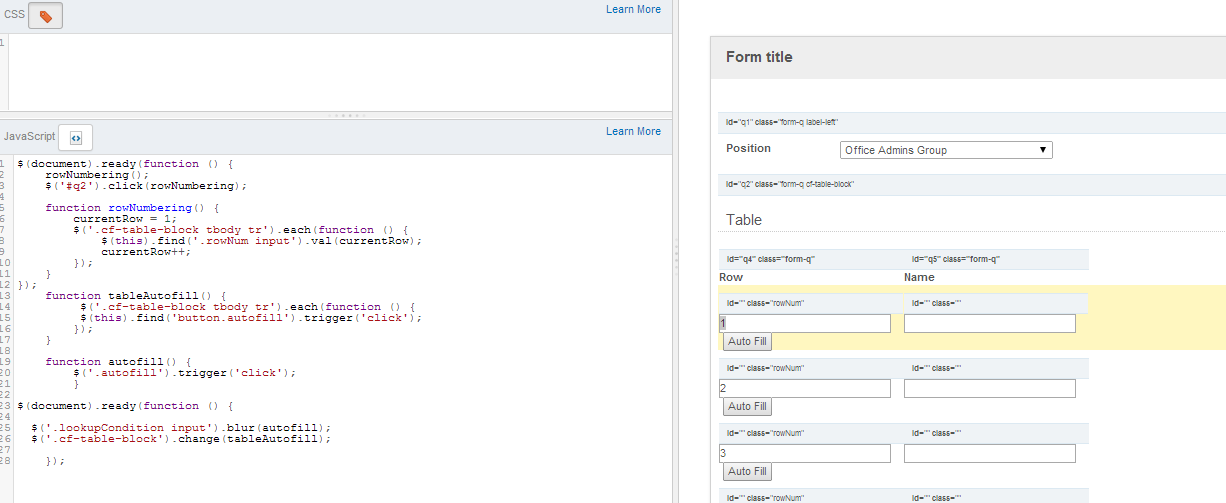
Task: Click the vertical divider between editor and preview
Action: click(x=676, y=250)
